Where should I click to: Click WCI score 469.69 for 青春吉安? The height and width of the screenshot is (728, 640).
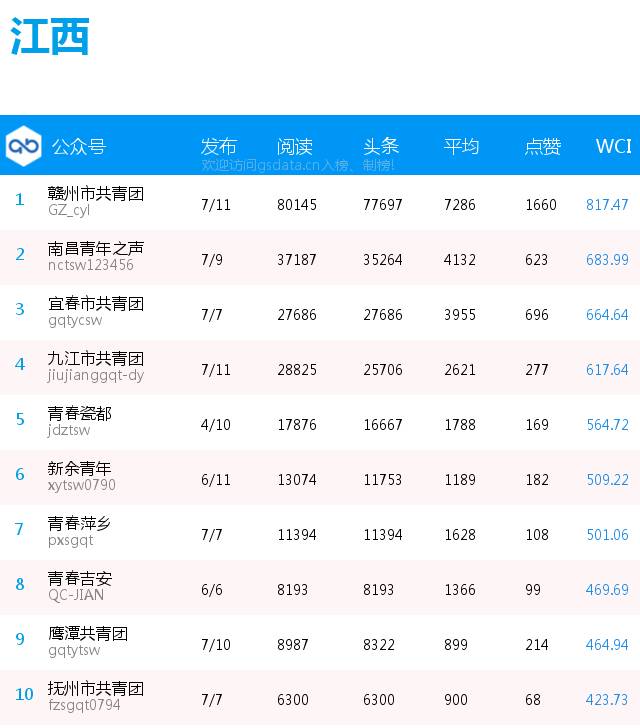pos(607,589)
